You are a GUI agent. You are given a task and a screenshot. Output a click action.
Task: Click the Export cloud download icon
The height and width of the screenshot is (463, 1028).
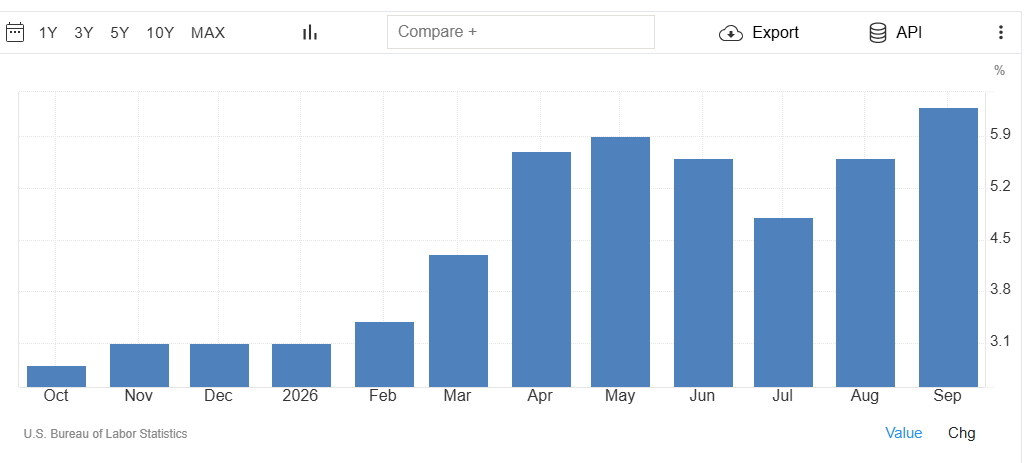731,33
